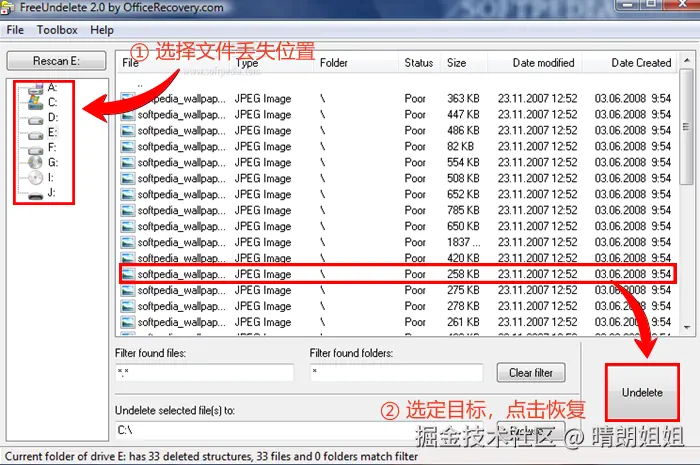Select the E: drive icon
This screenshot has width=700, height=465.
tap(36, 135)
